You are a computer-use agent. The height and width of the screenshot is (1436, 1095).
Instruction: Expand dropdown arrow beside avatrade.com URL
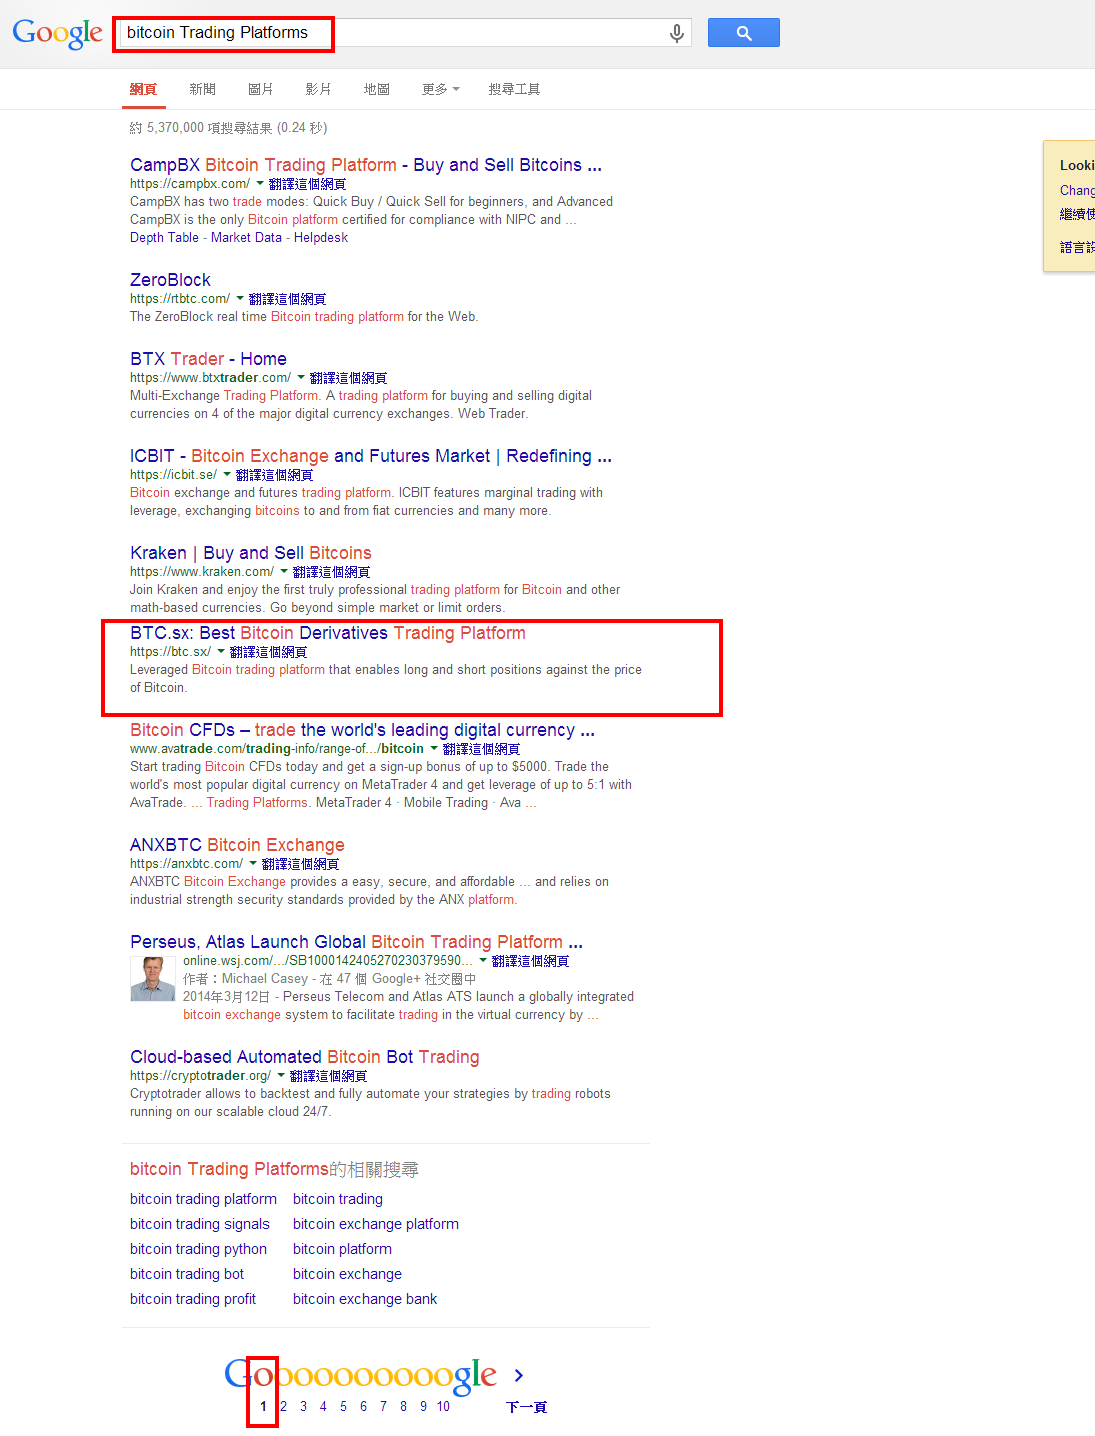[434, 748]
